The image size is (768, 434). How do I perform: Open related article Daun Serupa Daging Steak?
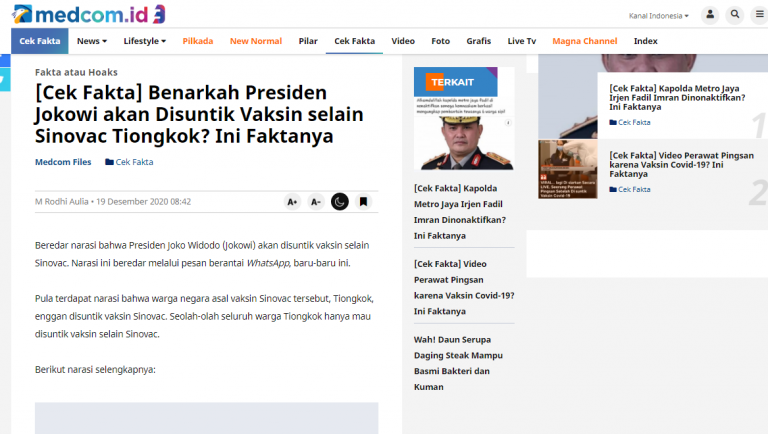click(x=458, y=363)
